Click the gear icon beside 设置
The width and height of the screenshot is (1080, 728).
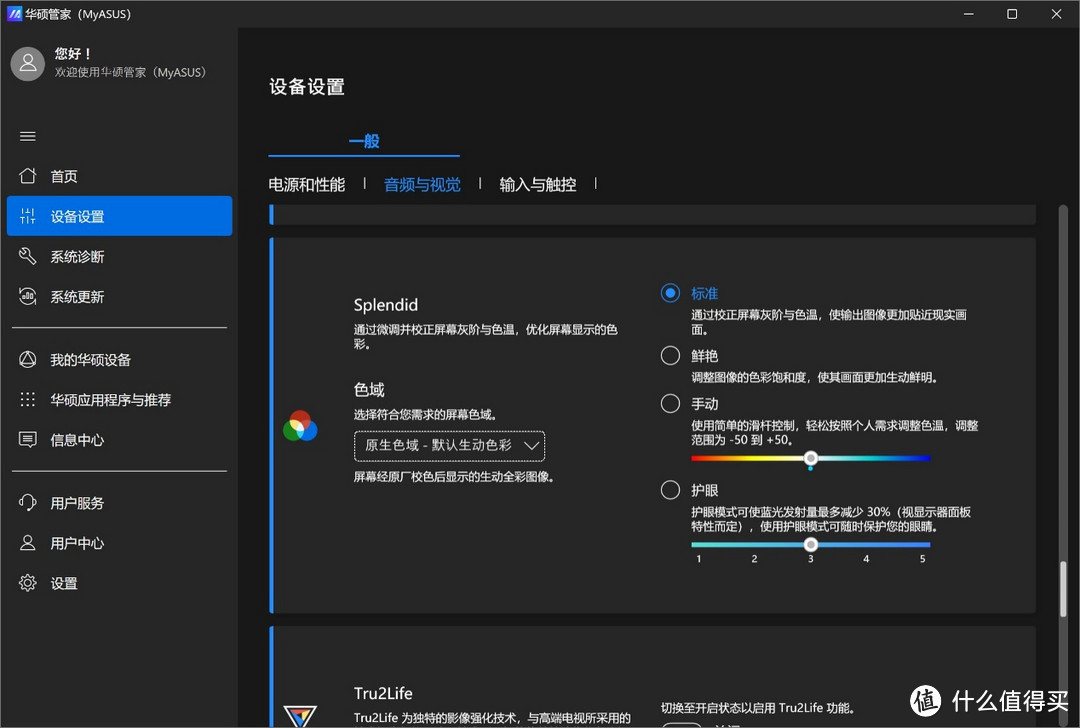coord(28,583)
